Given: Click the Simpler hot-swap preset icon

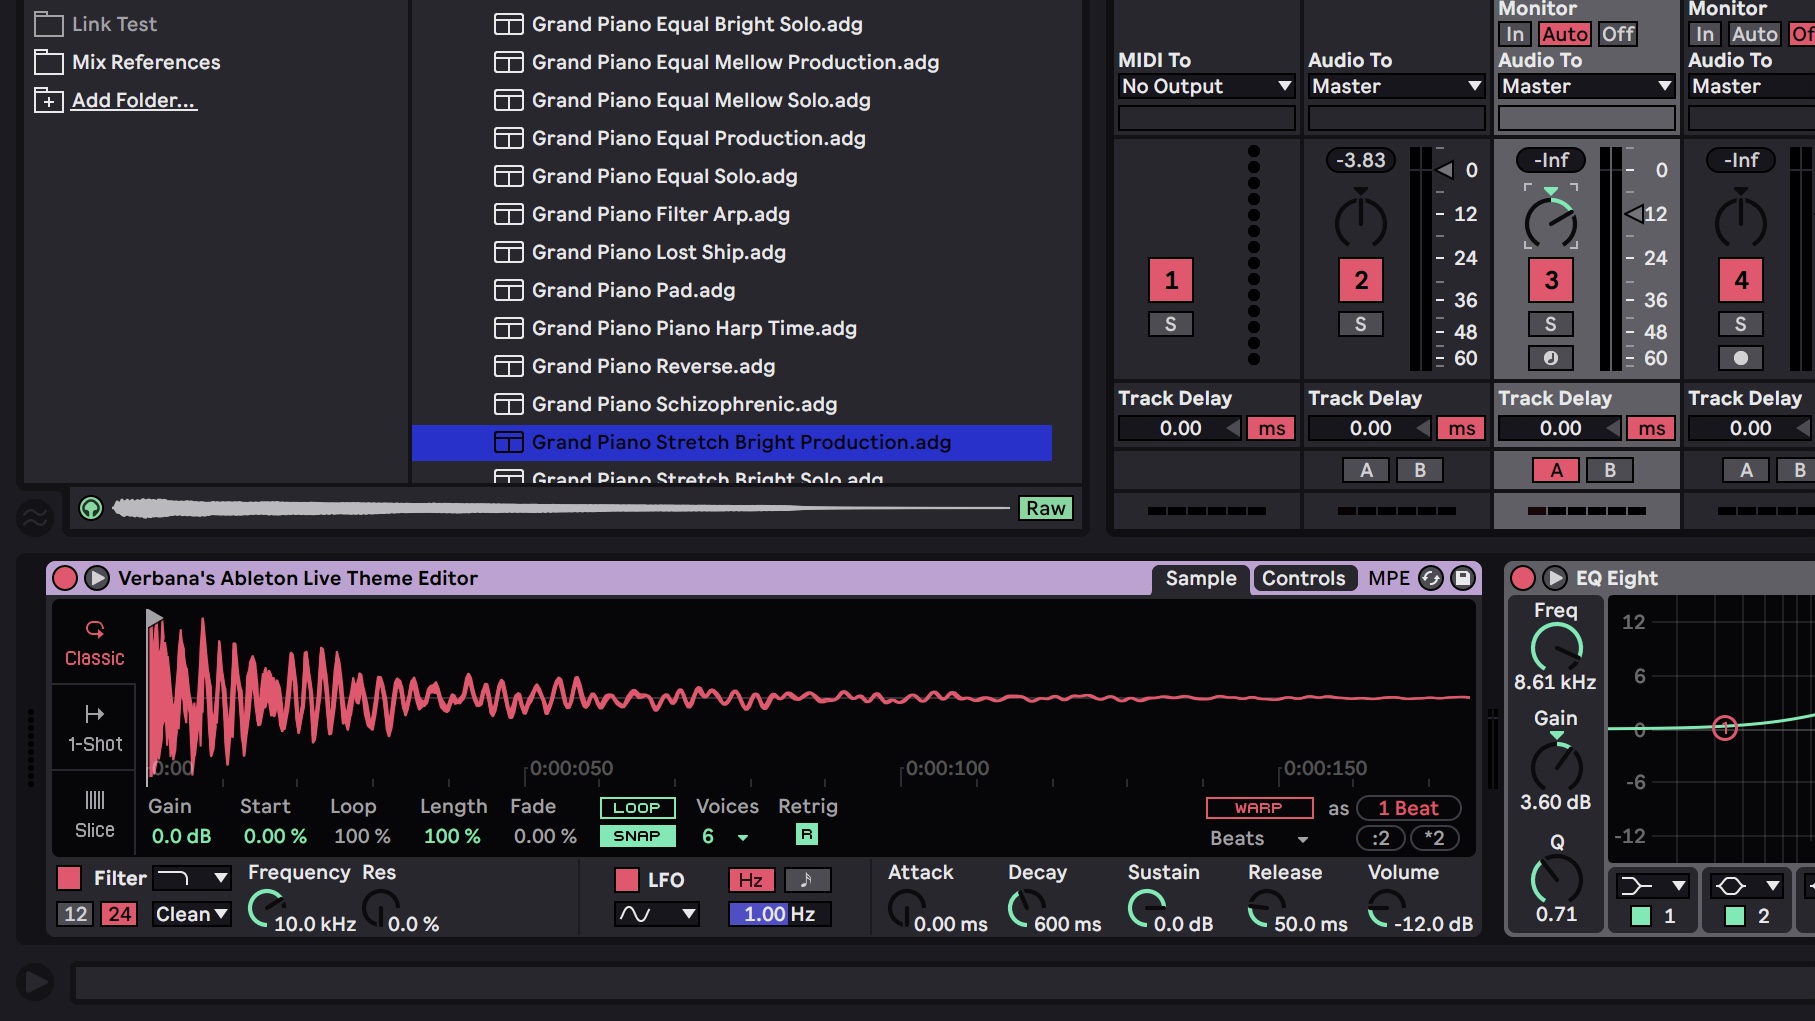Looking at the screenshot, I should coord(1431,578).
